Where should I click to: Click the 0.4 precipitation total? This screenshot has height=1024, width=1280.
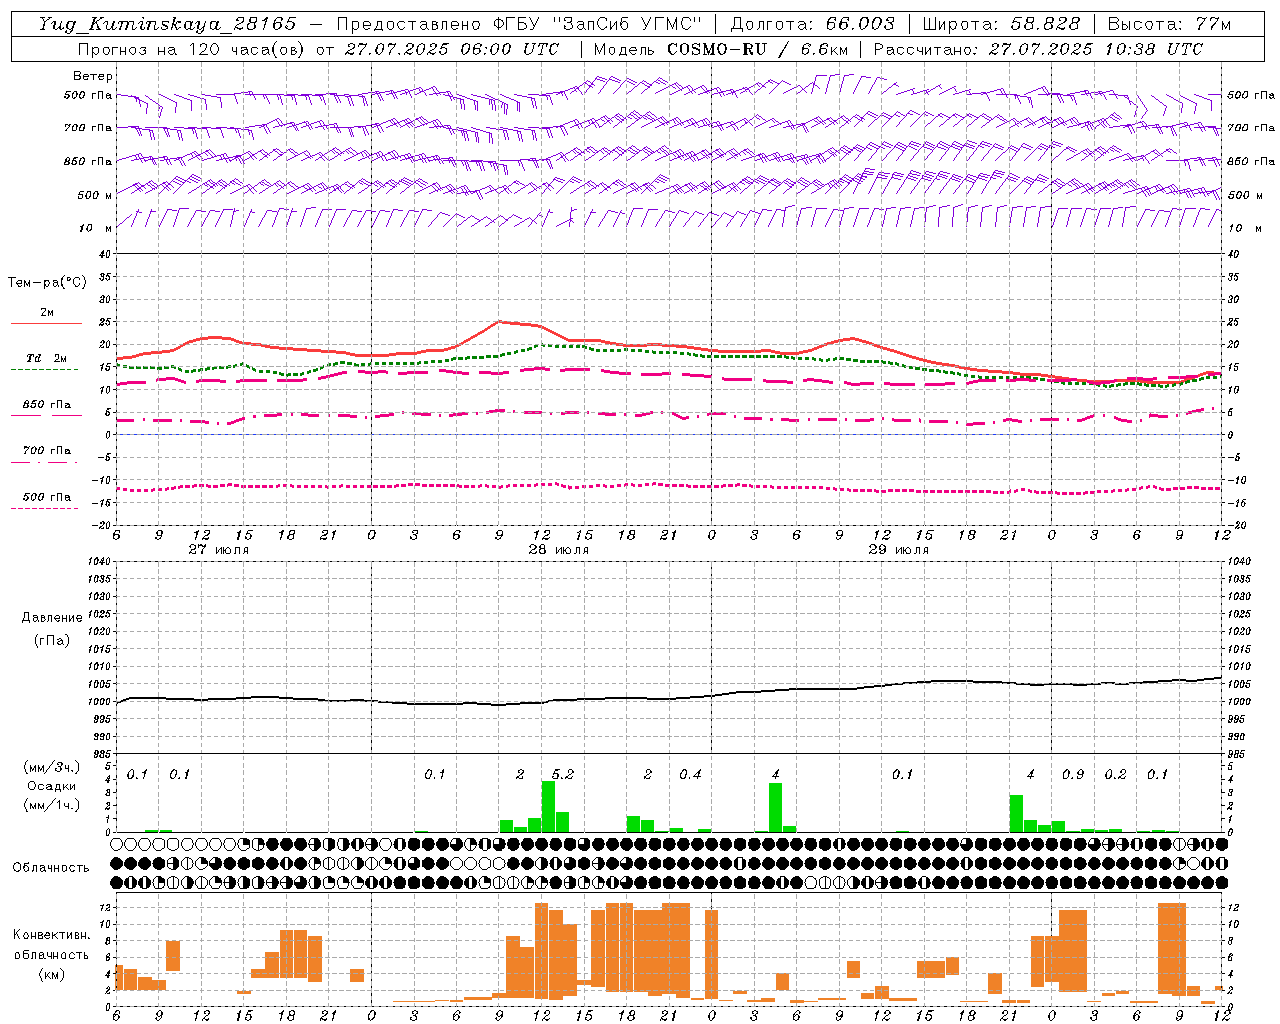[691, 775]
